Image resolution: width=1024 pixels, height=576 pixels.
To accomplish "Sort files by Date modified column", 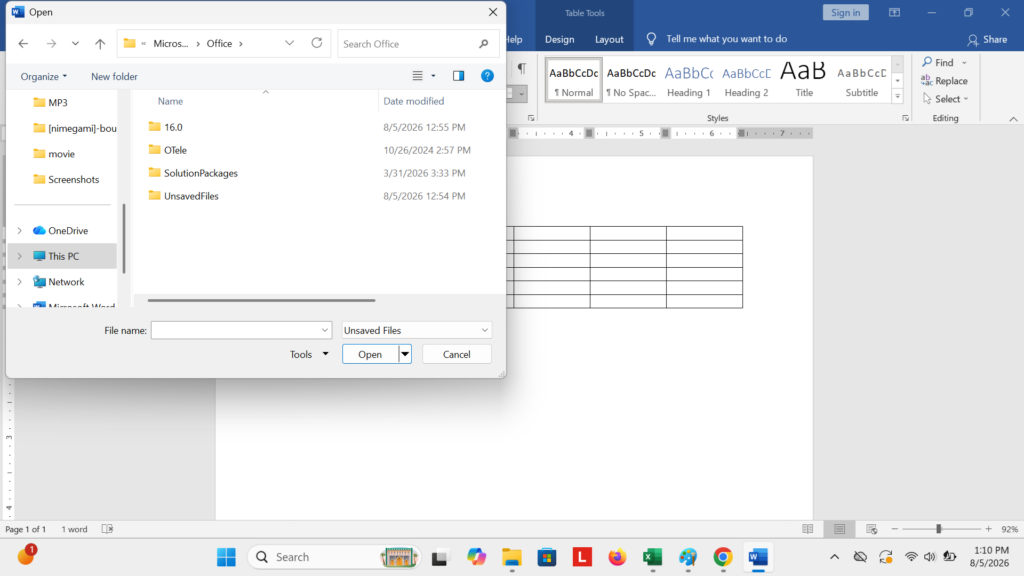I will [x=413, y=101].
